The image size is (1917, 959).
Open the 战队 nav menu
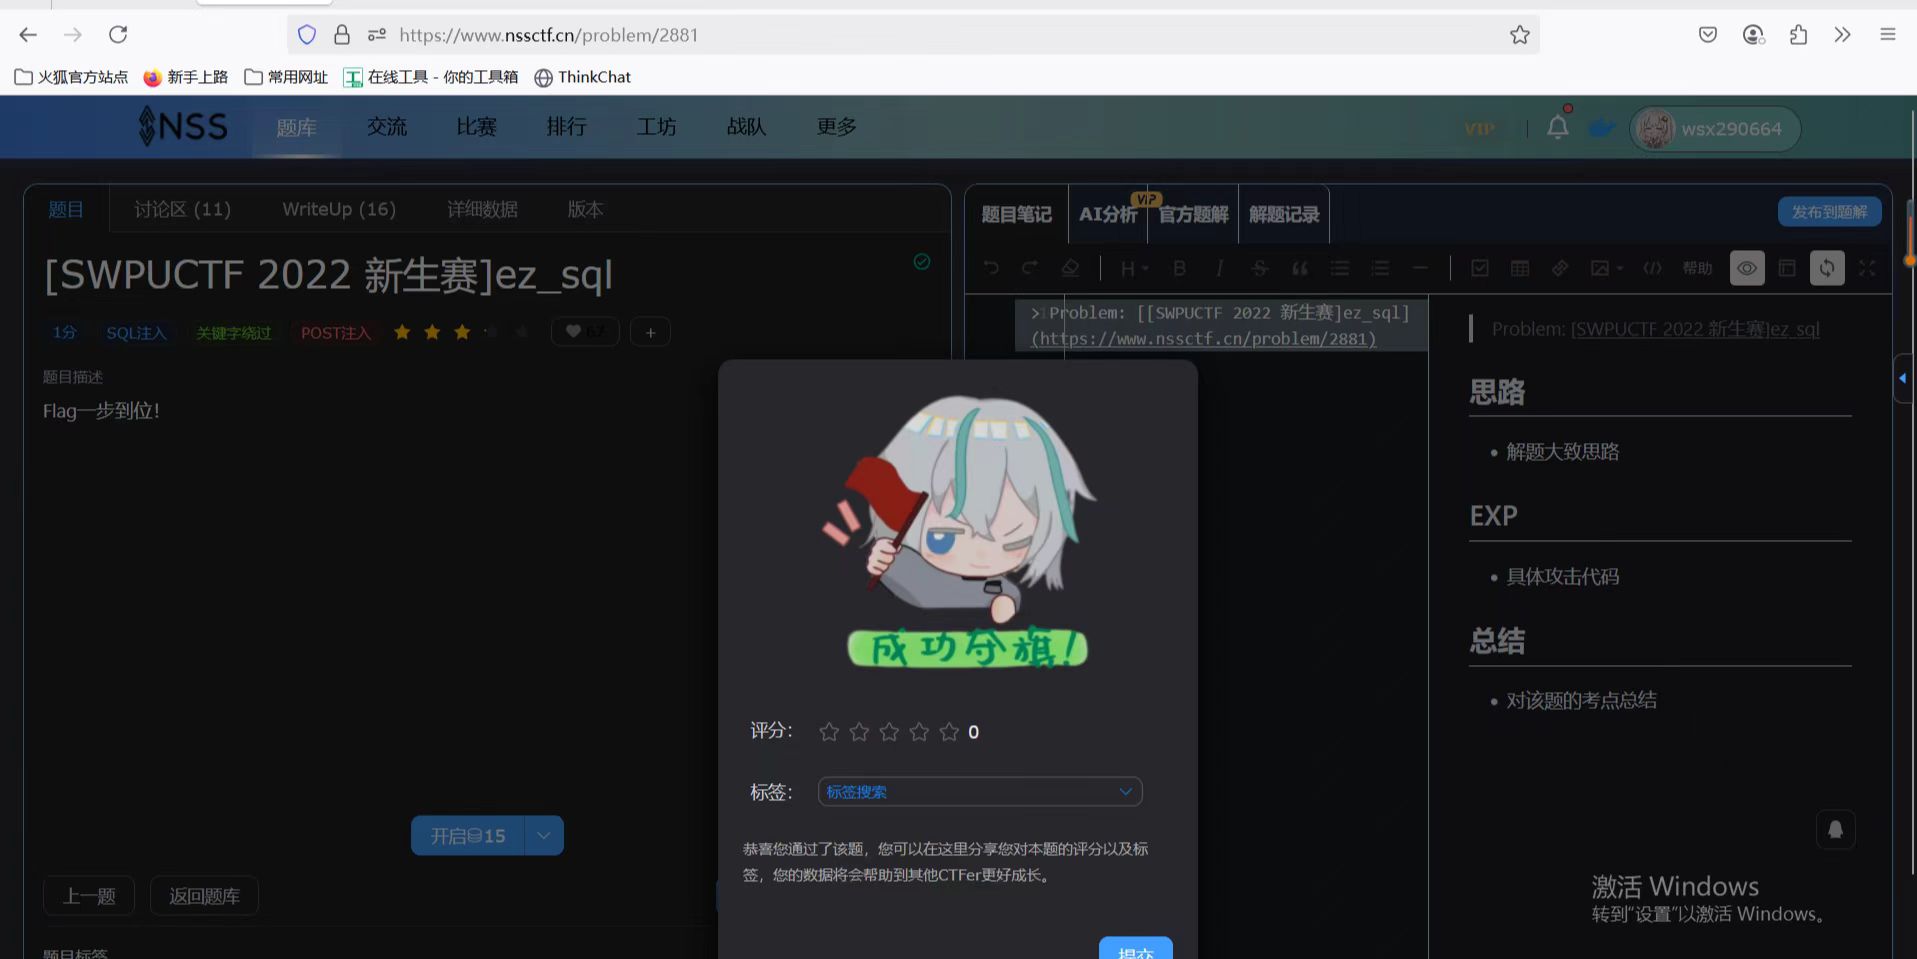pos(746,127)
